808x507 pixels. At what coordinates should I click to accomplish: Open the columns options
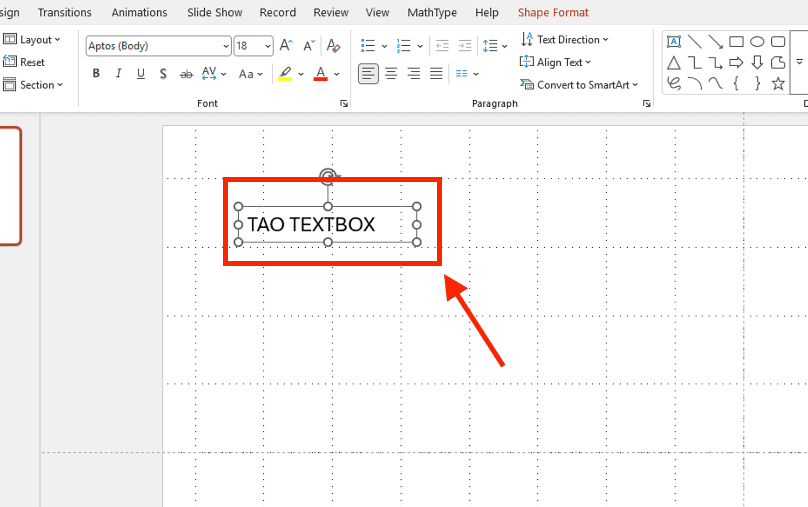pos(467,74)
